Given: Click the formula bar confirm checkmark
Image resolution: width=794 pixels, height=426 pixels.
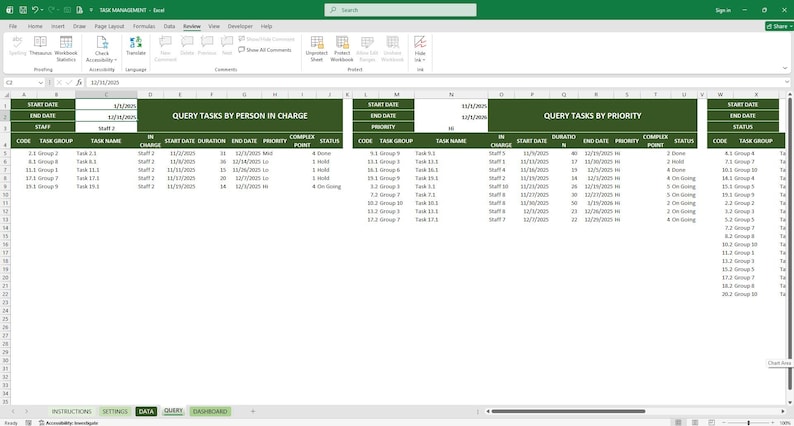Looking at the screenshot, I should [x=69, y=82].
